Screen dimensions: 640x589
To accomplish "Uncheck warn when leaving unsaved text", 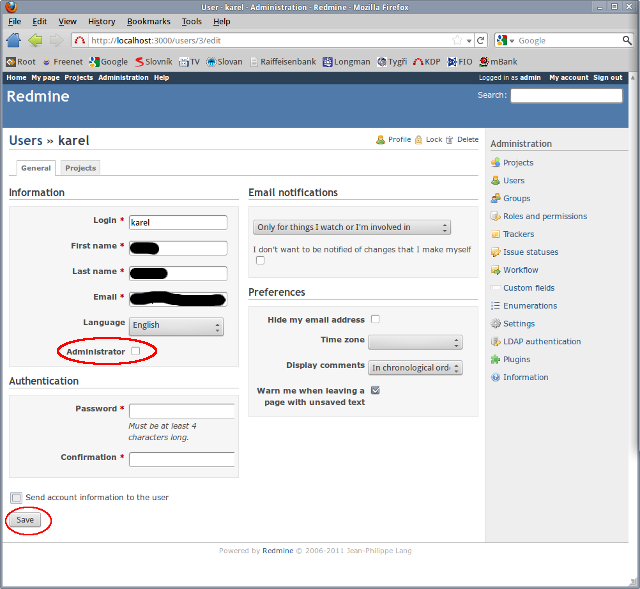I will [x=375, y=390].
